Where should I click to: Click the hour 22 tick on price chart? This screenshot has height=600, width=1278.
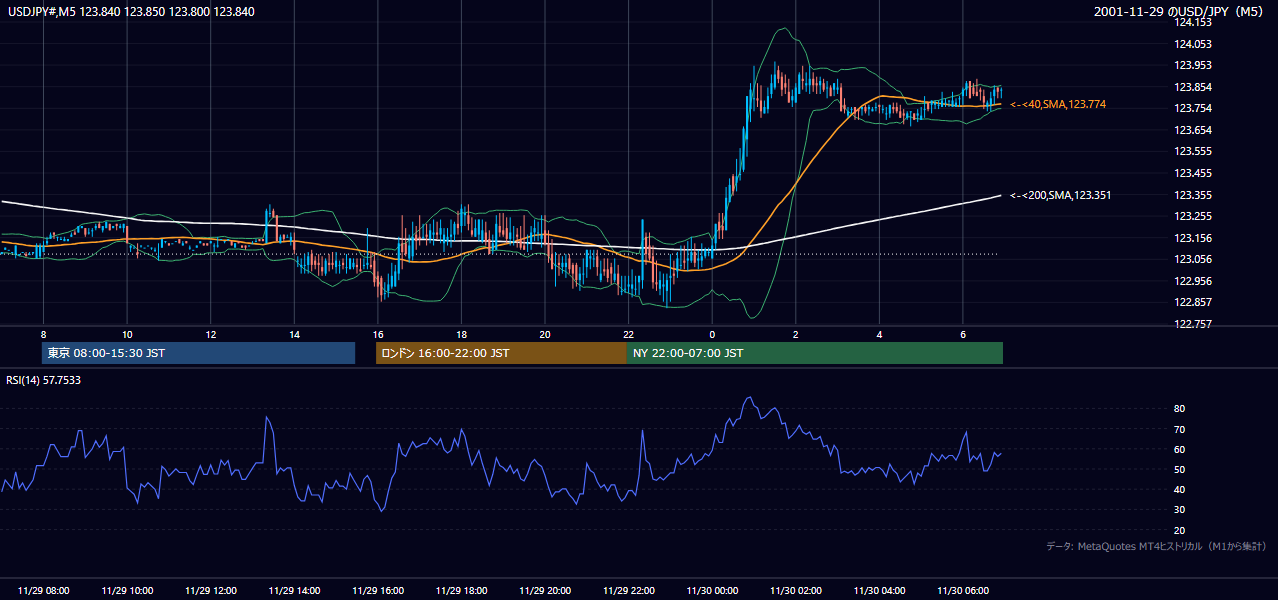pos(629,334)
